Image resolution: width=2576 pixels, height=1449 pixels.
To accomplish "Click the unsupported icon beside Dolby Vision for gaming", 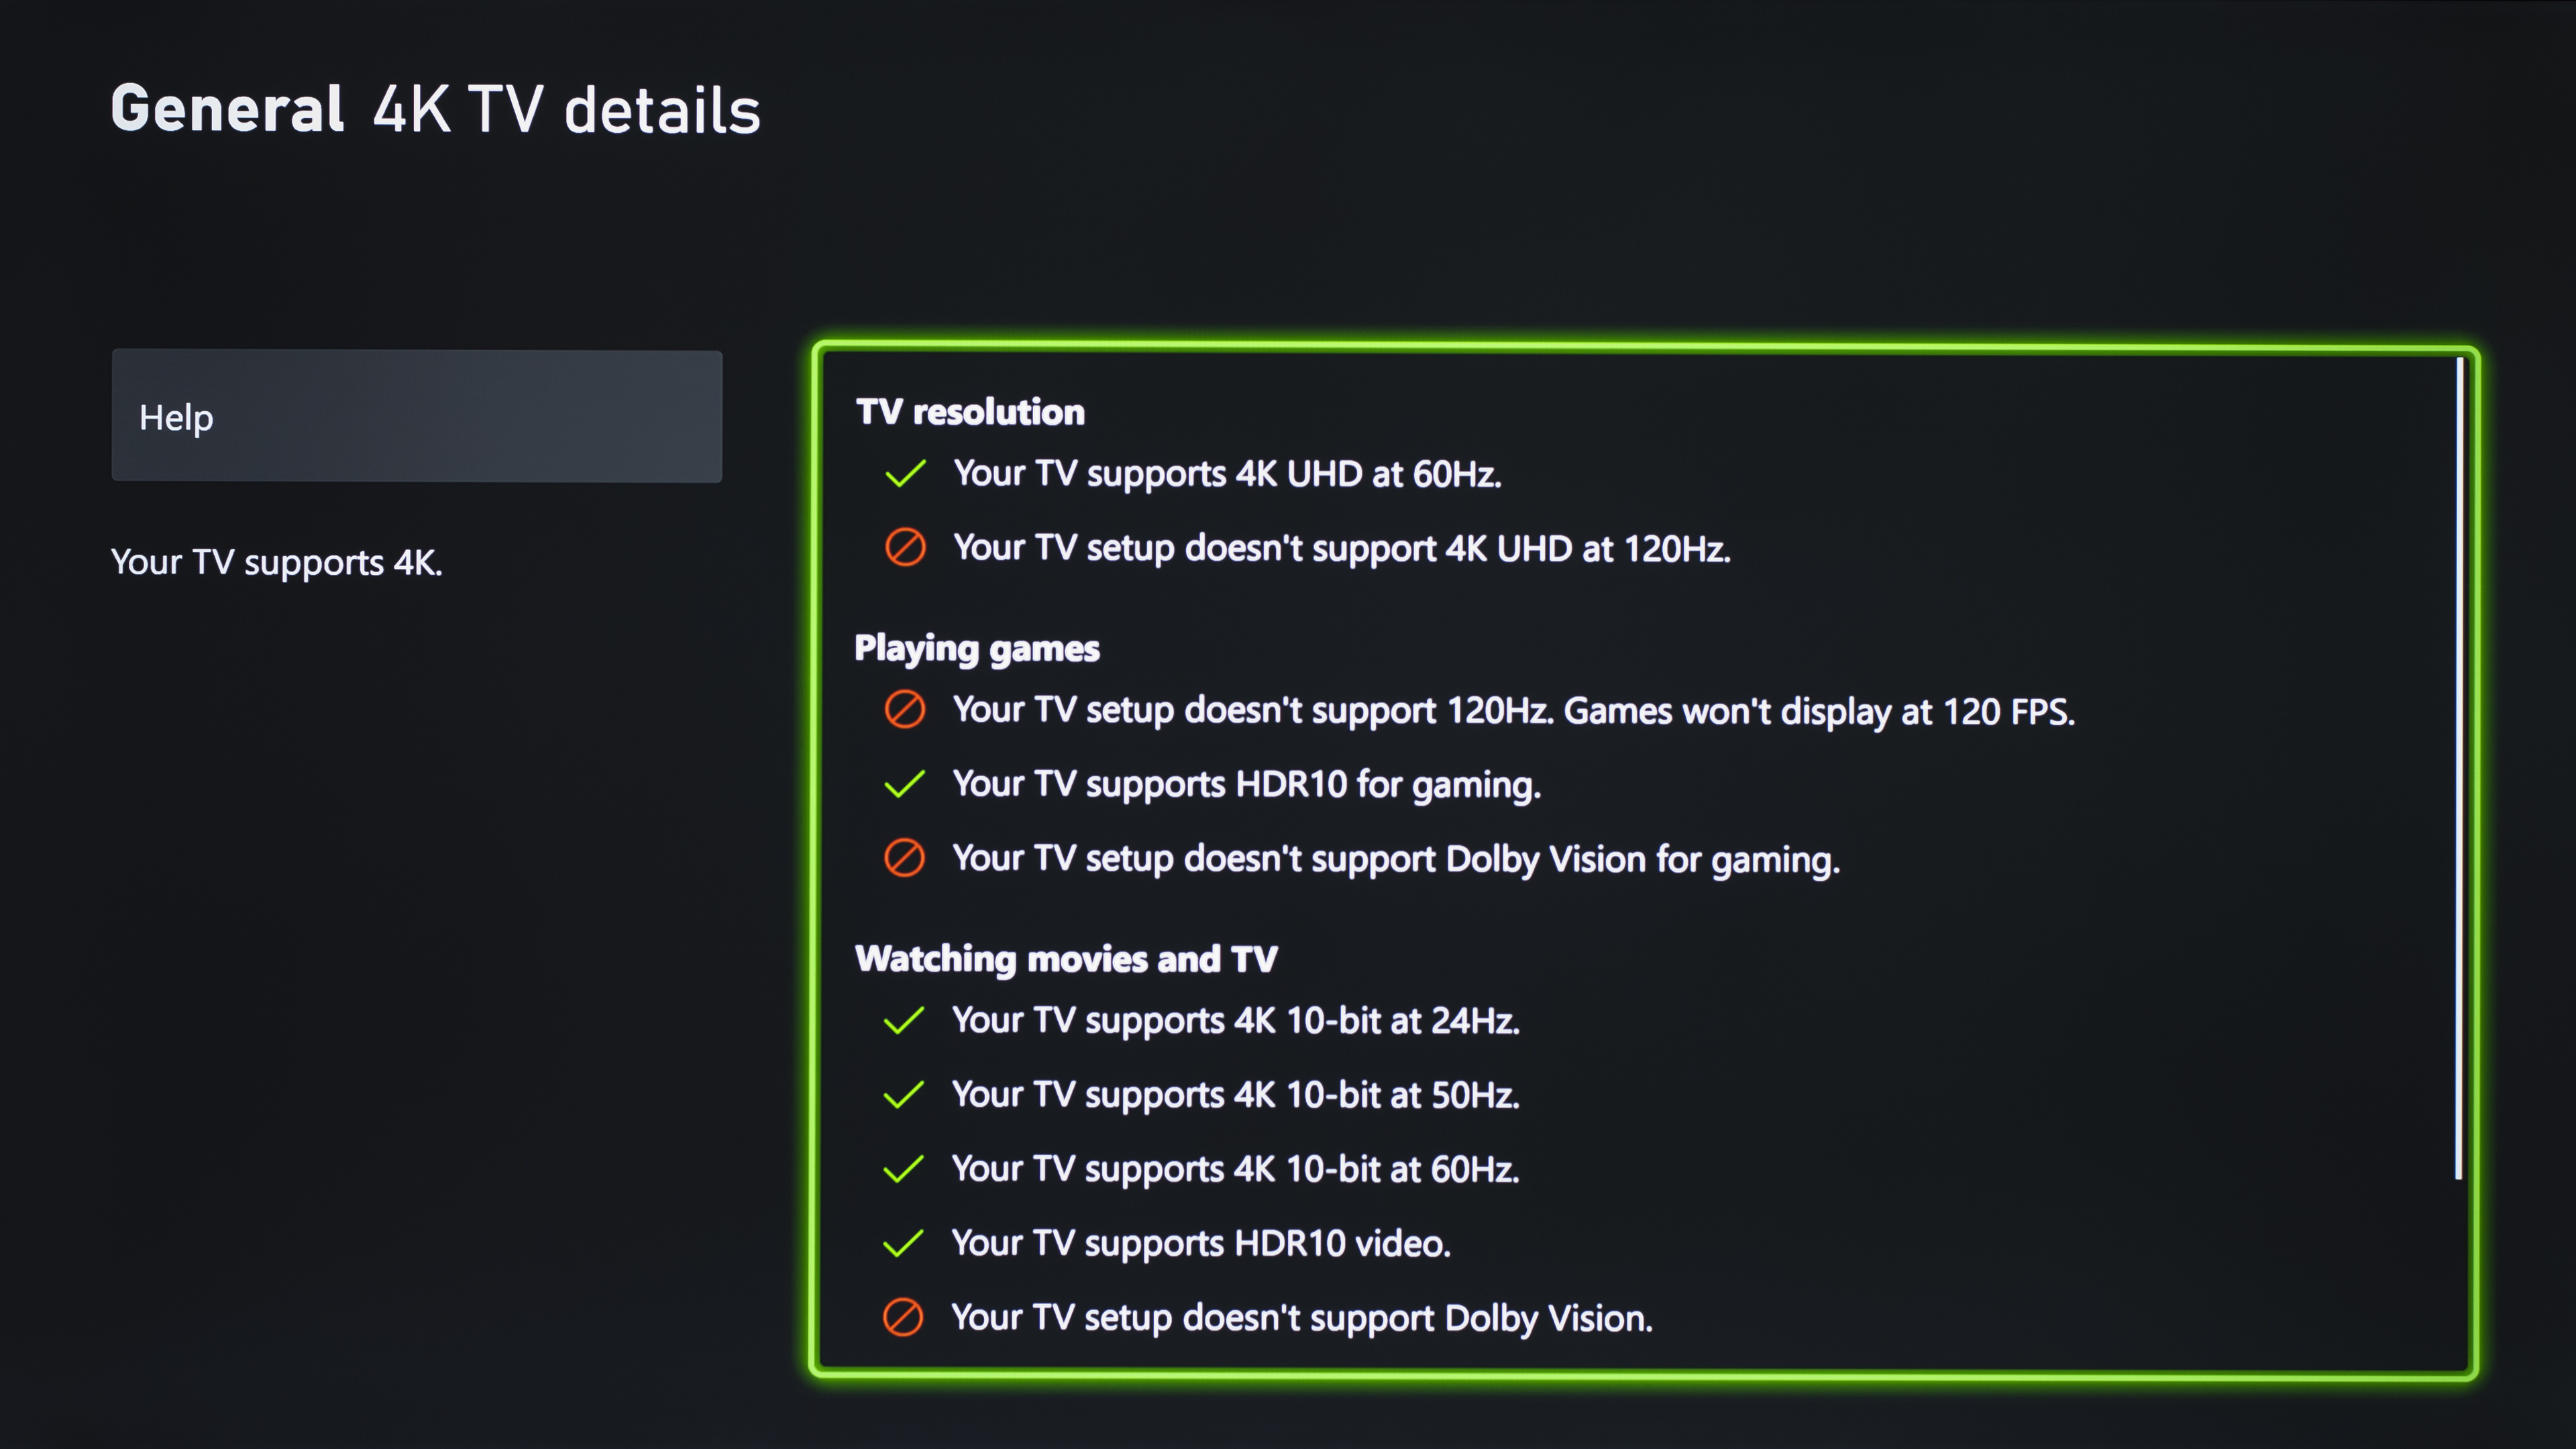I will [905, 858].
